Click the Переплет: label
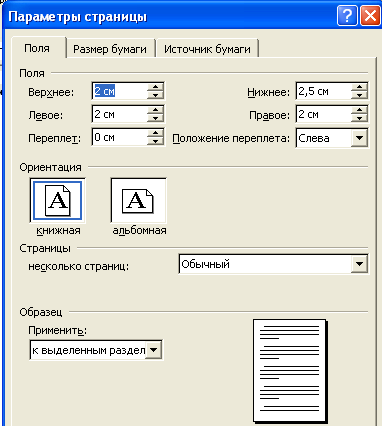Image resolution: width=382 pixels, height=429 pixels. [54, 138]
